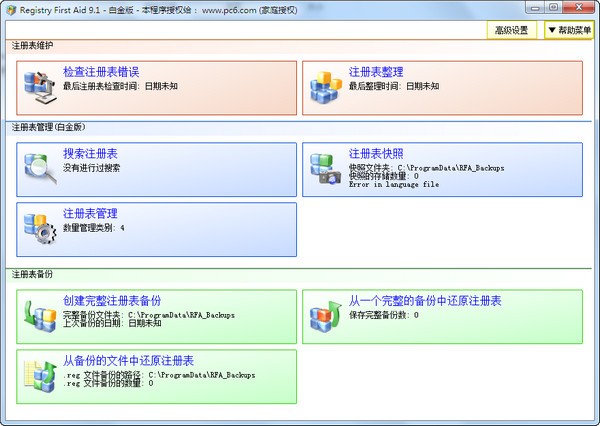Click the .reg 文件备份的数量 text
This screenshot has width=600, height=426.
tap(108, 383)
